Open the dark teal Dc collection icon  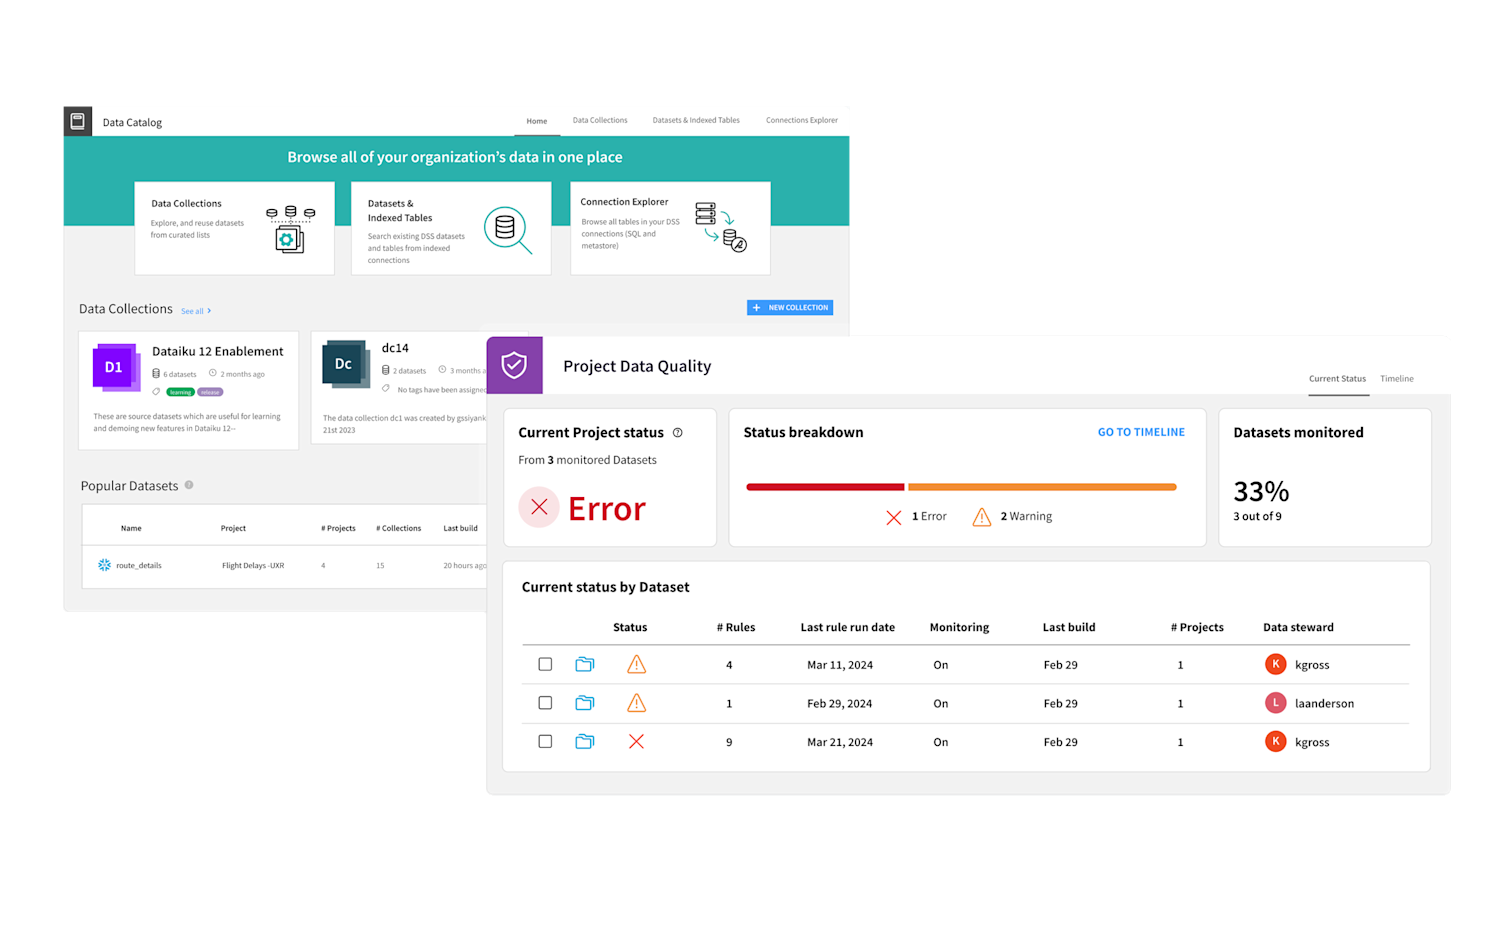click(346, 365)
